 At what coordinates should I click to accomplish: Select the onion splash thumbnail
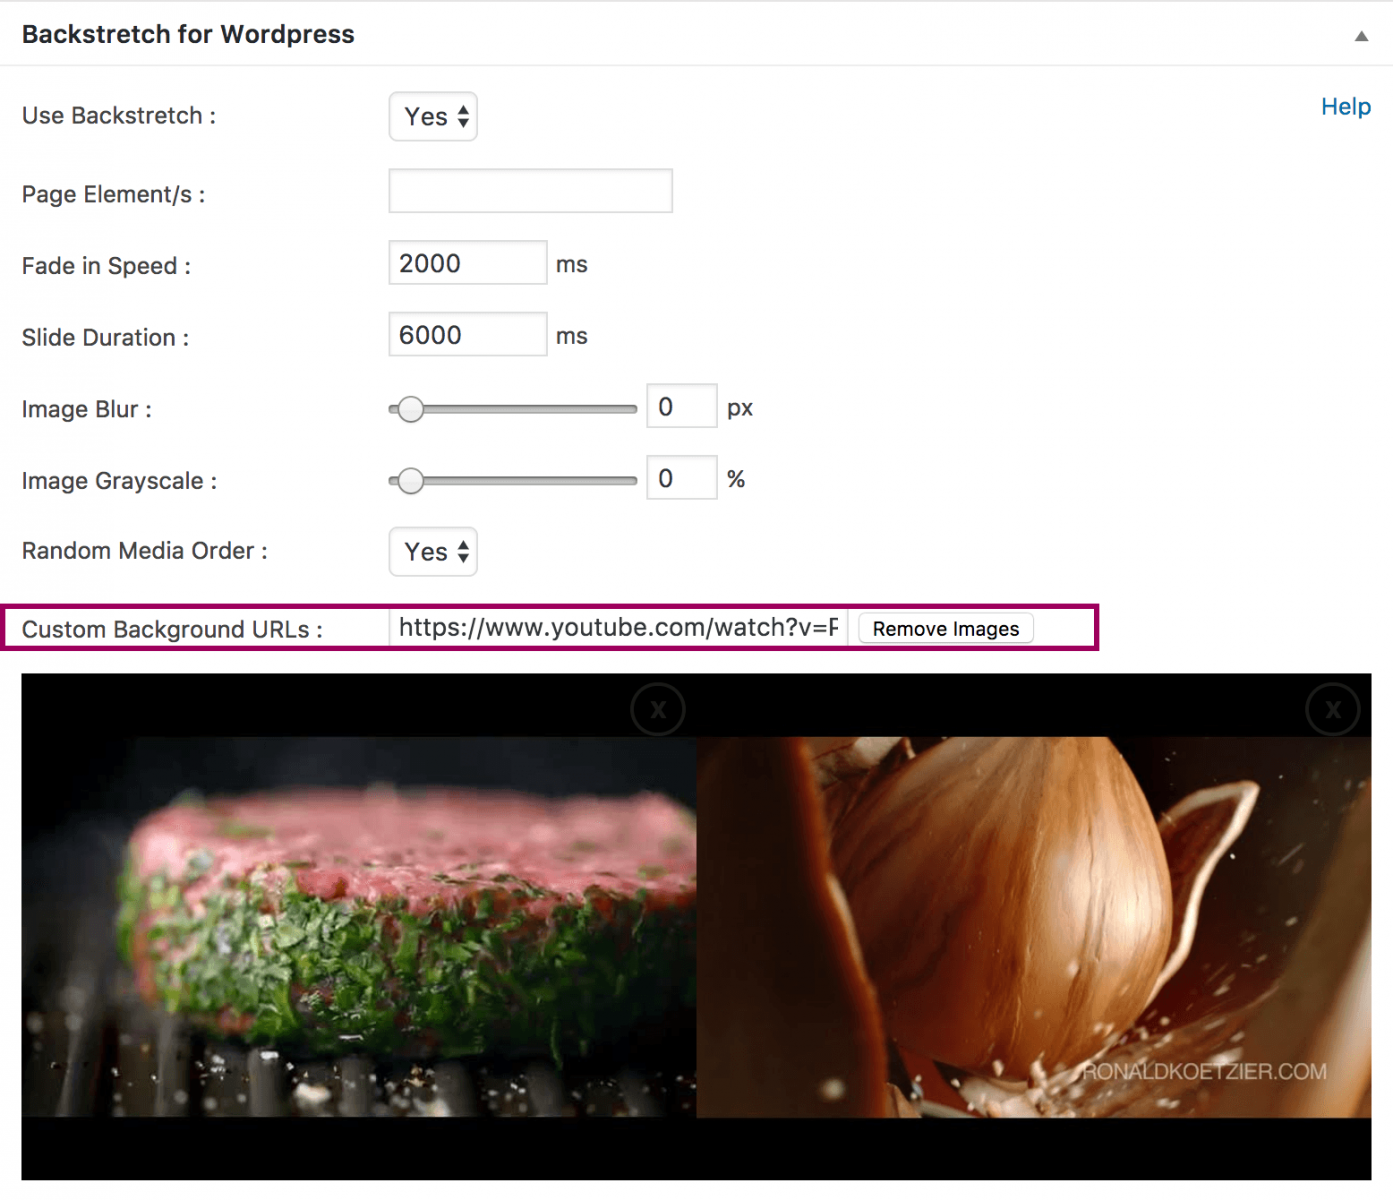(x=1033, y=927)
